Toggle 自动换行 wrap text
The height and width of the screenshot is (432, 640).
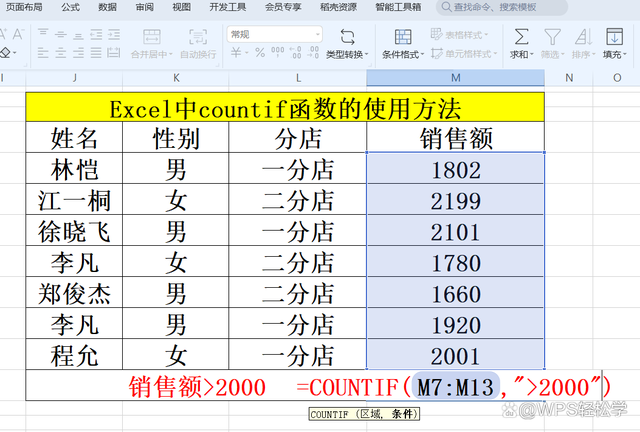(198, 37)
